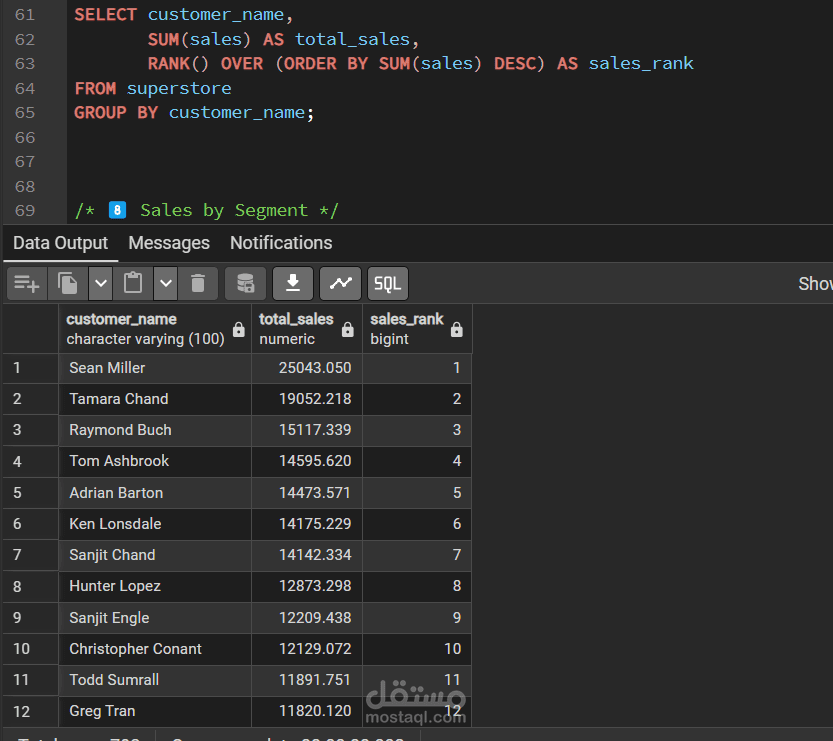Click the 14175.229 total sales cell
The image size is (833, 741).
point(307,524)
